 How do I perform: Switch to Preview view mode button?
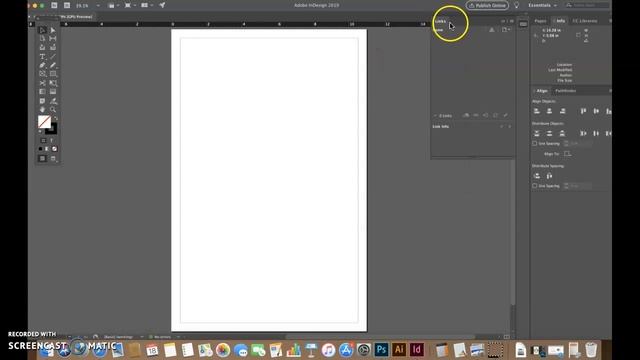tap(53, 158)
